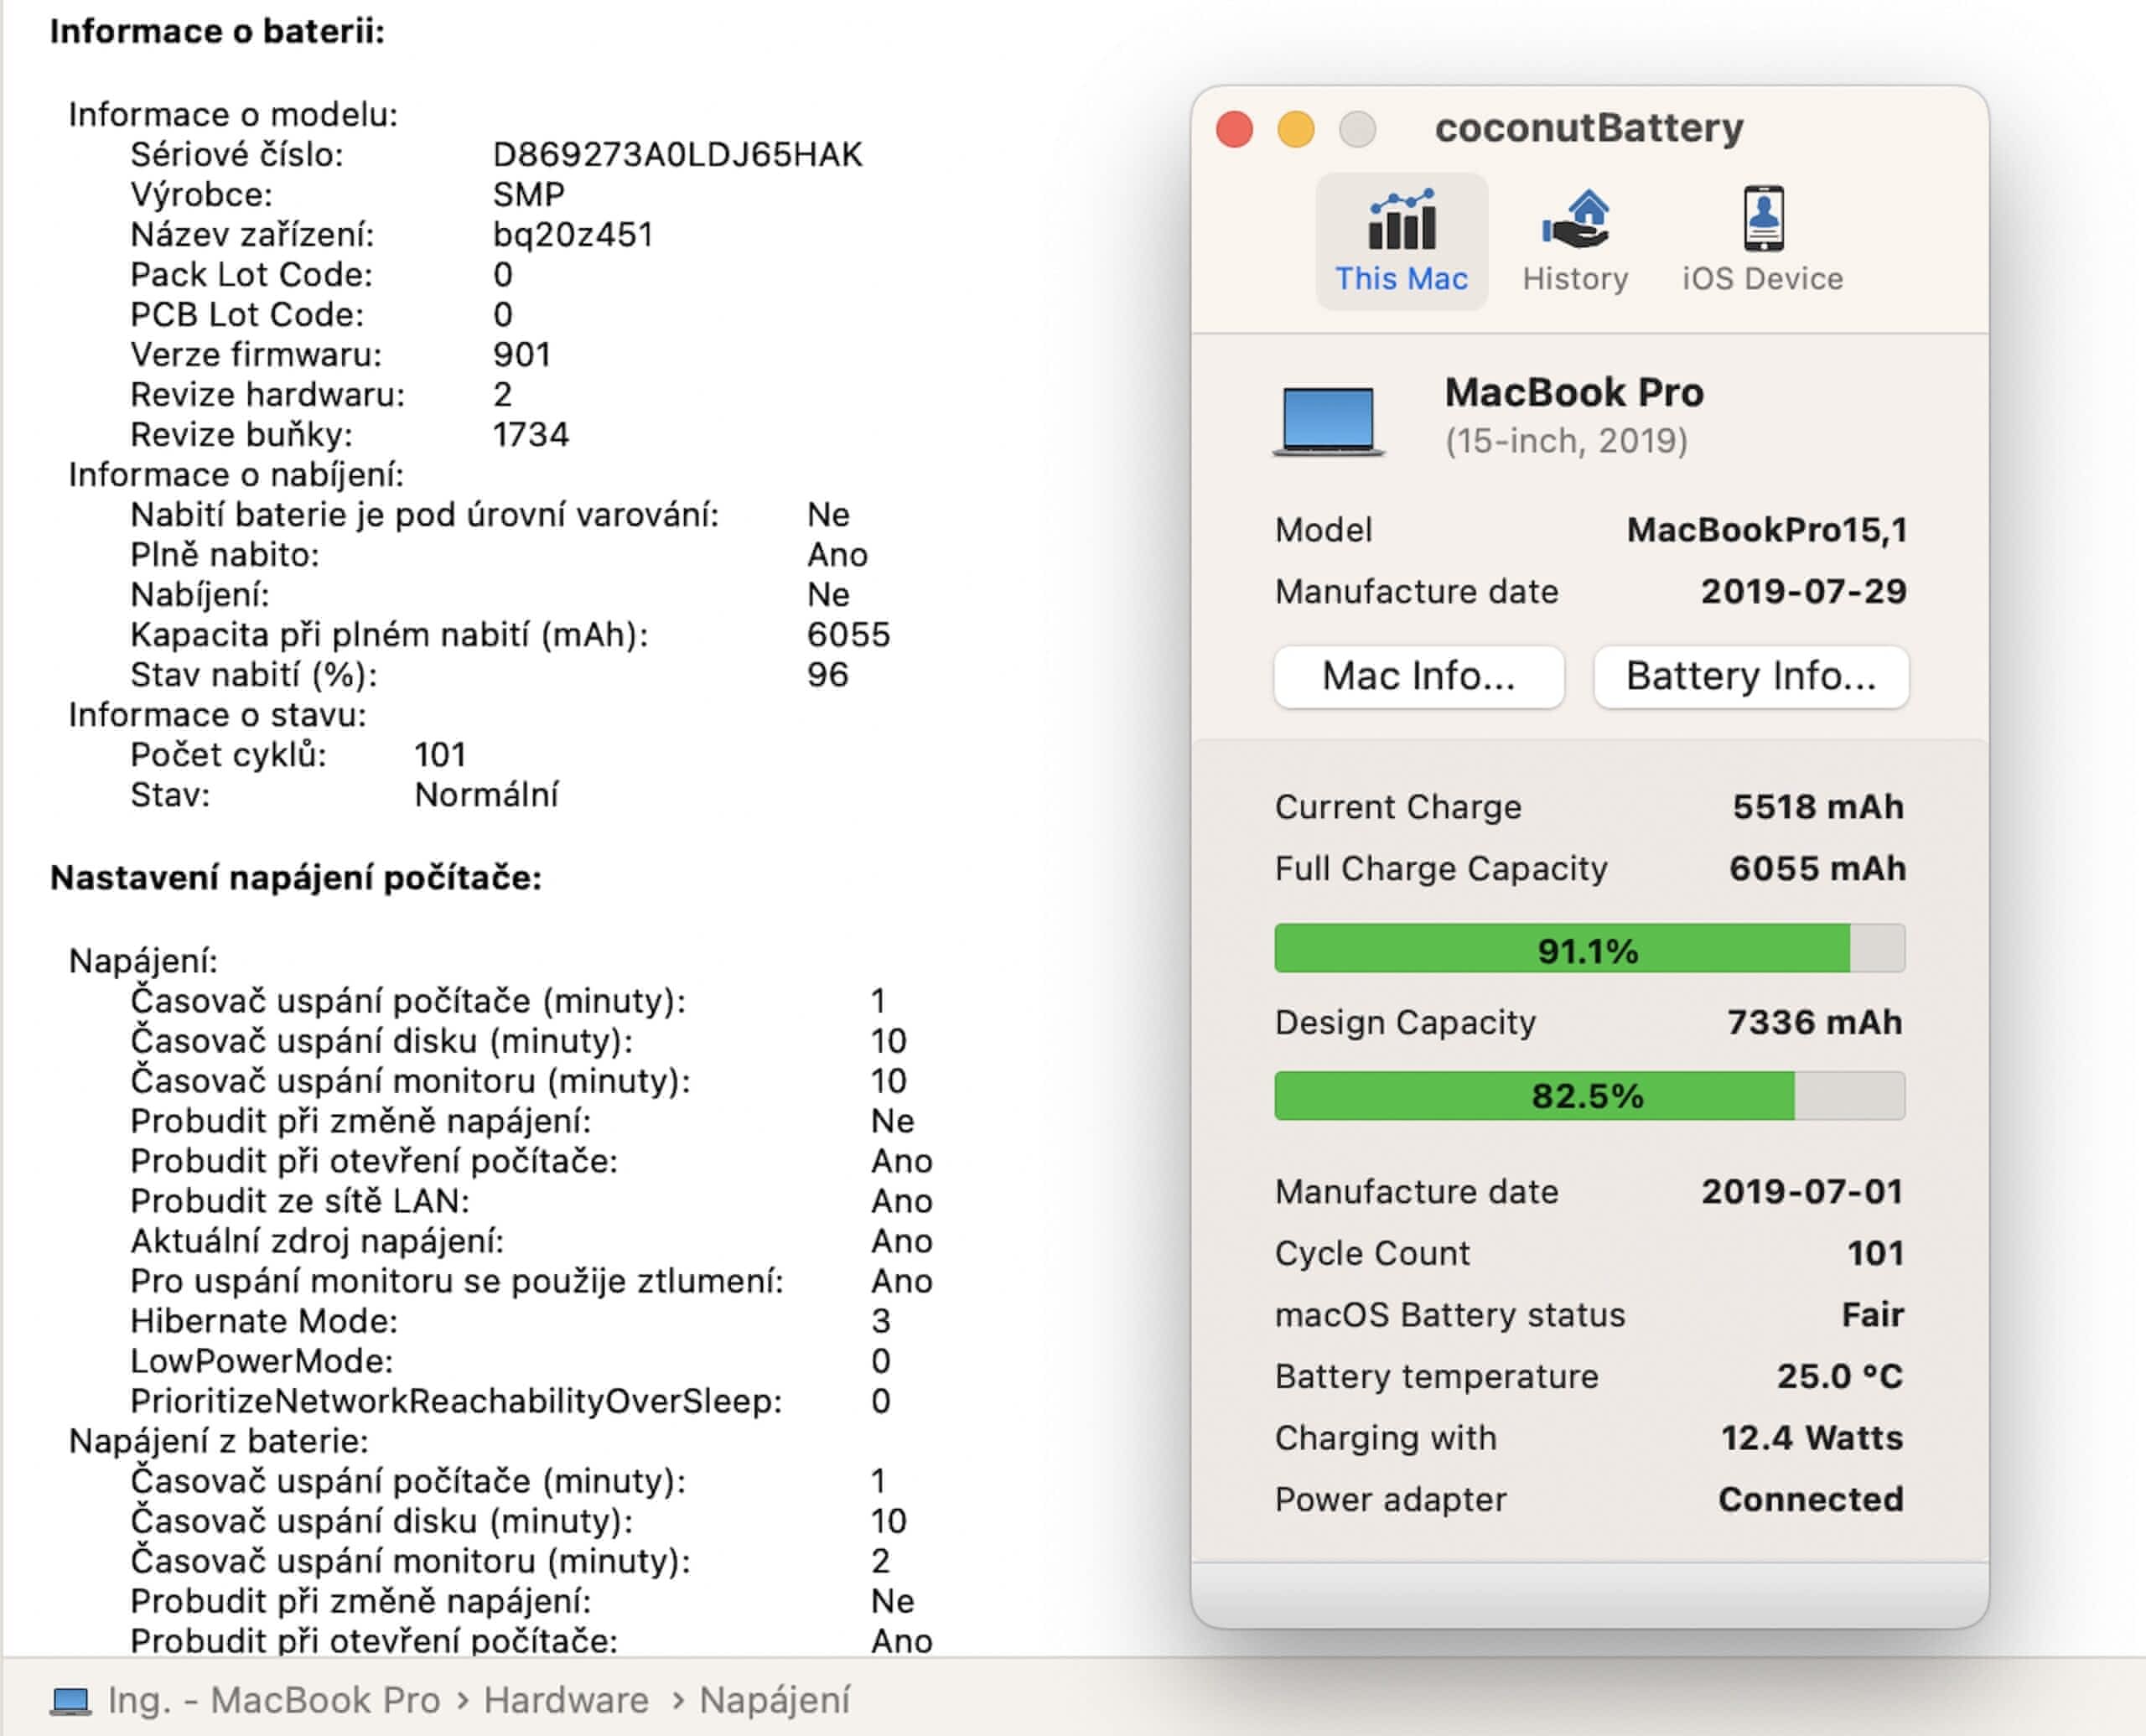Select the battery serial number text
The height and width of the screenshot is (1736, 2146).
click(x=677, y=155)
